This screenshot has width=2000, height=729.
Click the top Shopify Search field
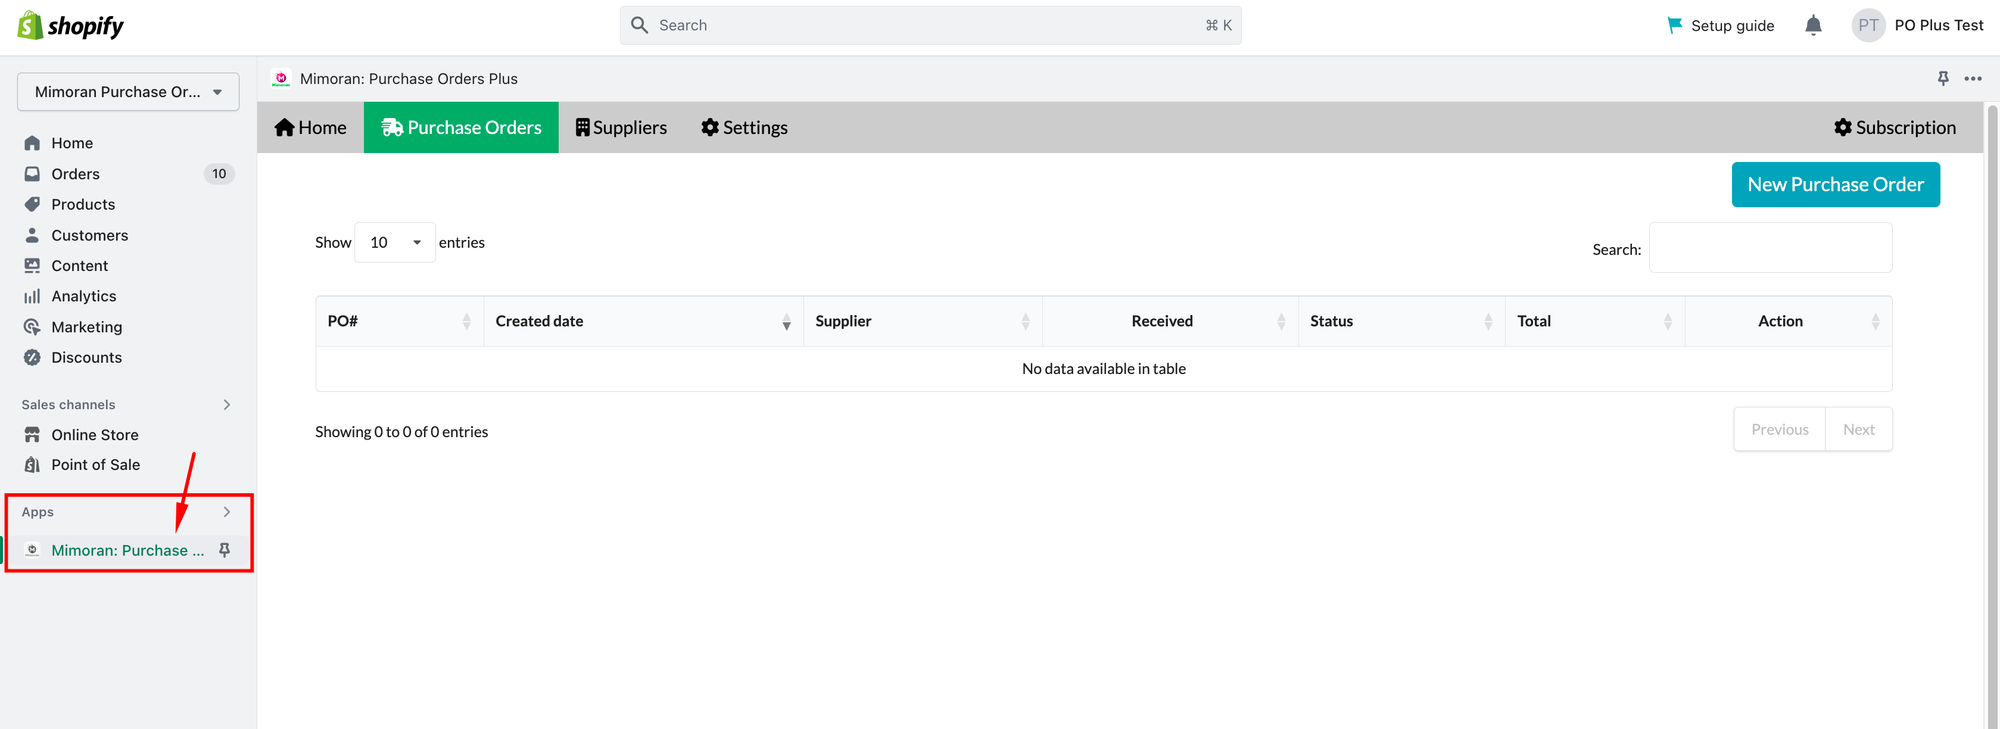click(x=931, y=25)
